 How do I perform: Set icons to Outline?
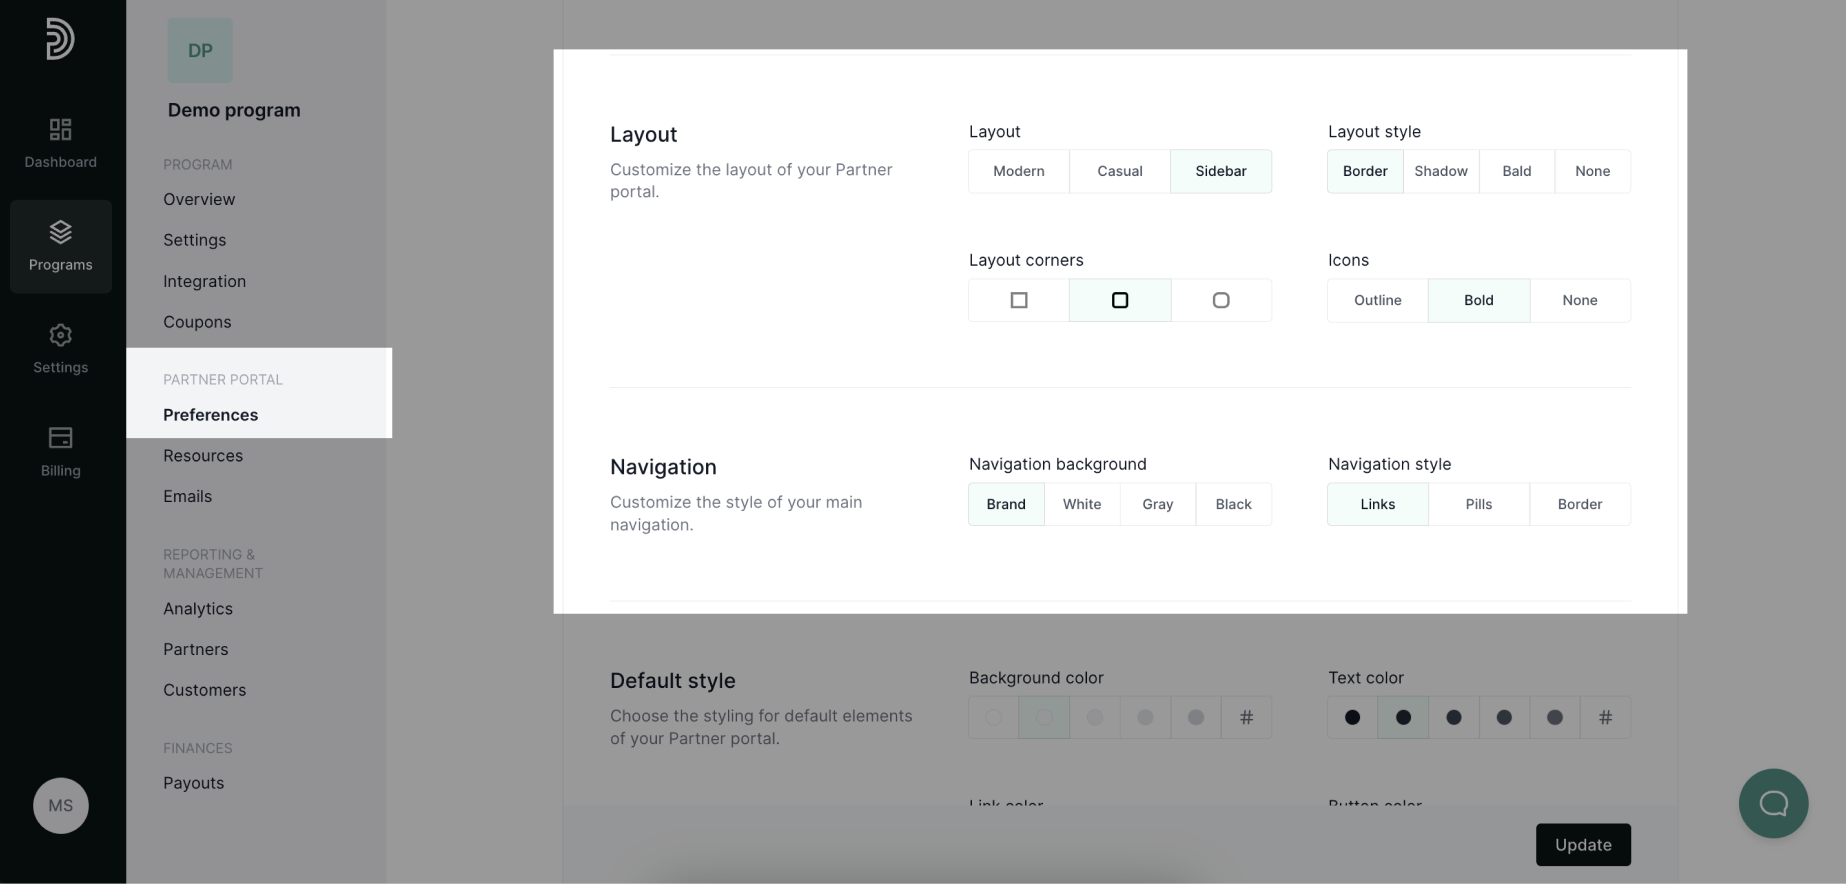[x=1378, y=300]
